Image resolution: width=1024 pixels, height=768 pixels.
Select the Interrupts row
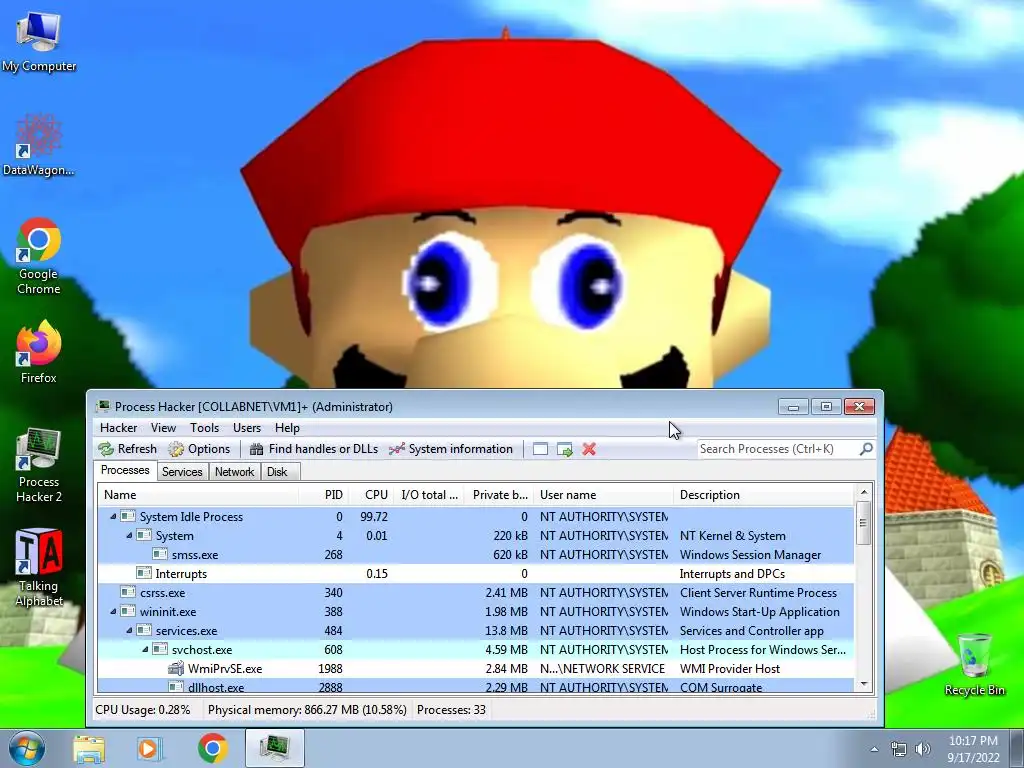[475, 573]
